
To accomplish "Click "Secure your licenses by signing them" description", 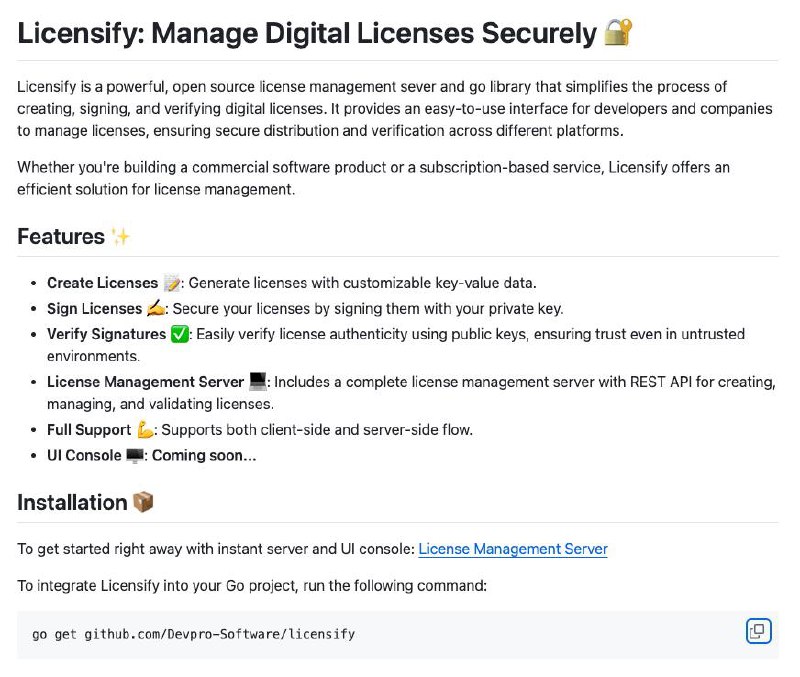I will [x=368, y=308].
